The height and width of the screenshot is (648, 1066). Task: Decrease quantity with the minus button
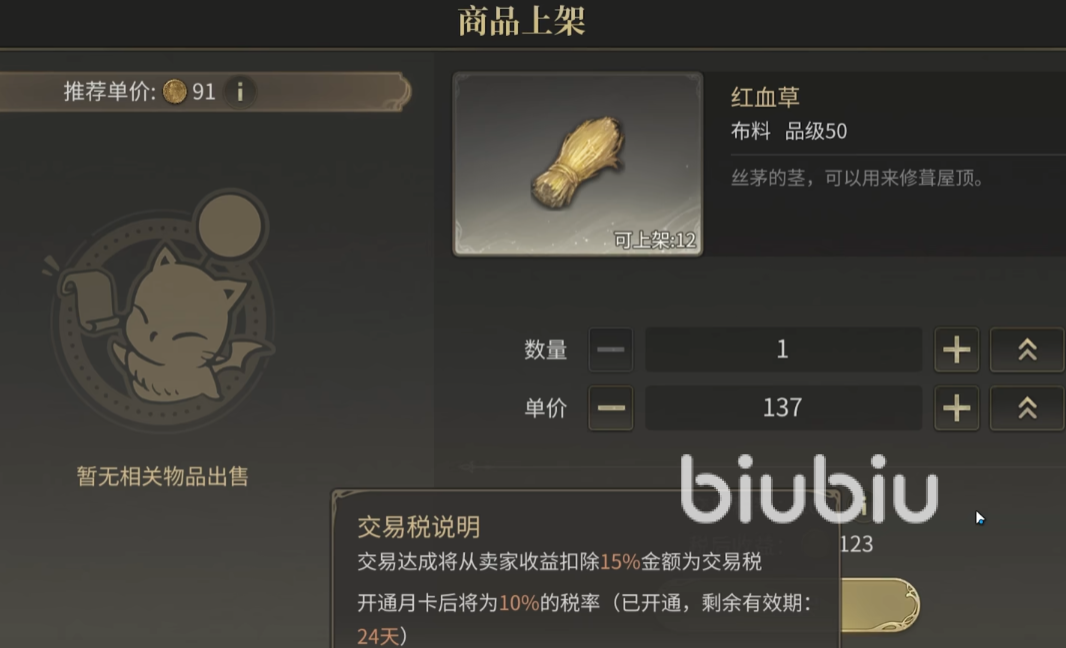(x=611, y=349)
